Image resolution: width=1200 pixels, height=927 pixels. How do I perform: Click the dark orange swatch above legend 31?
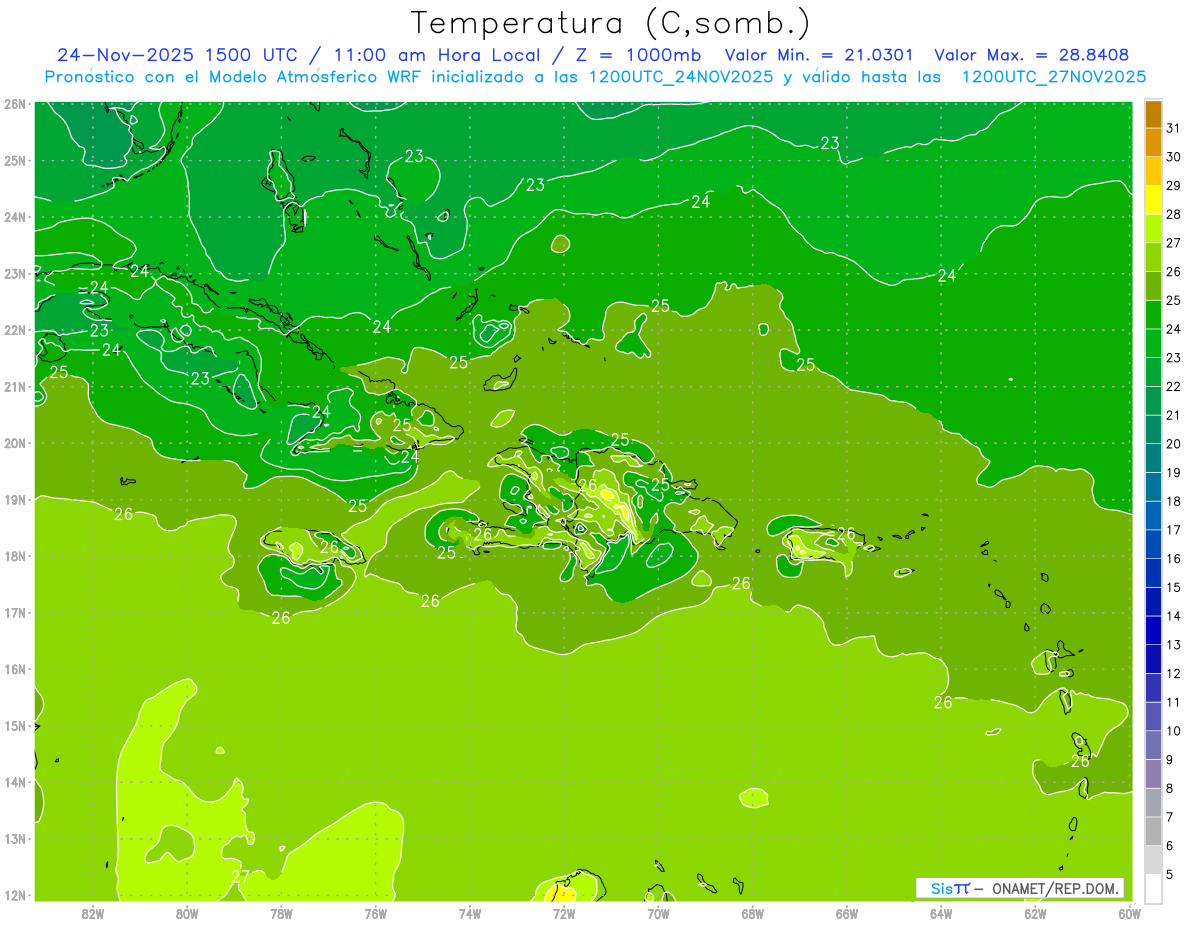click(x=1154, y=115)
